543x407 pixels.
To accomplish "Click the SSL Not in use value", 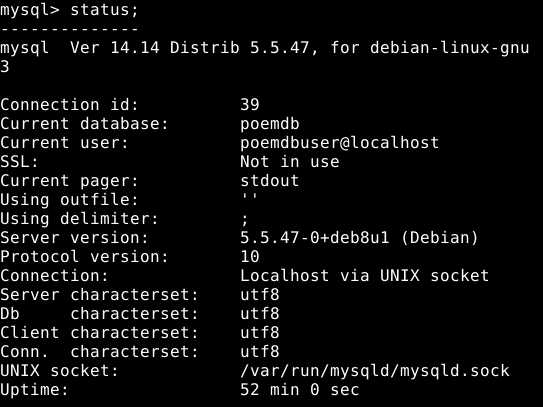I will 290,162.
